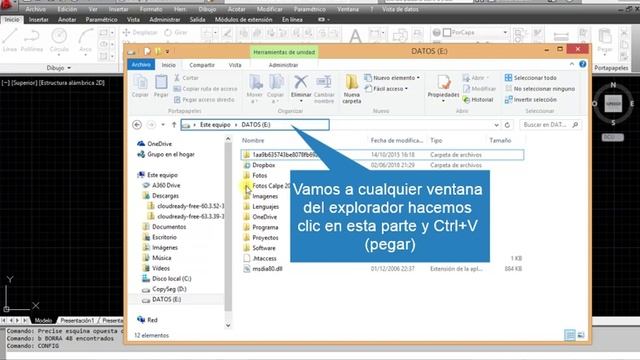Click the AutoCAD ViewCube top face
Screen dimensions: 640x360
[613, 104]
